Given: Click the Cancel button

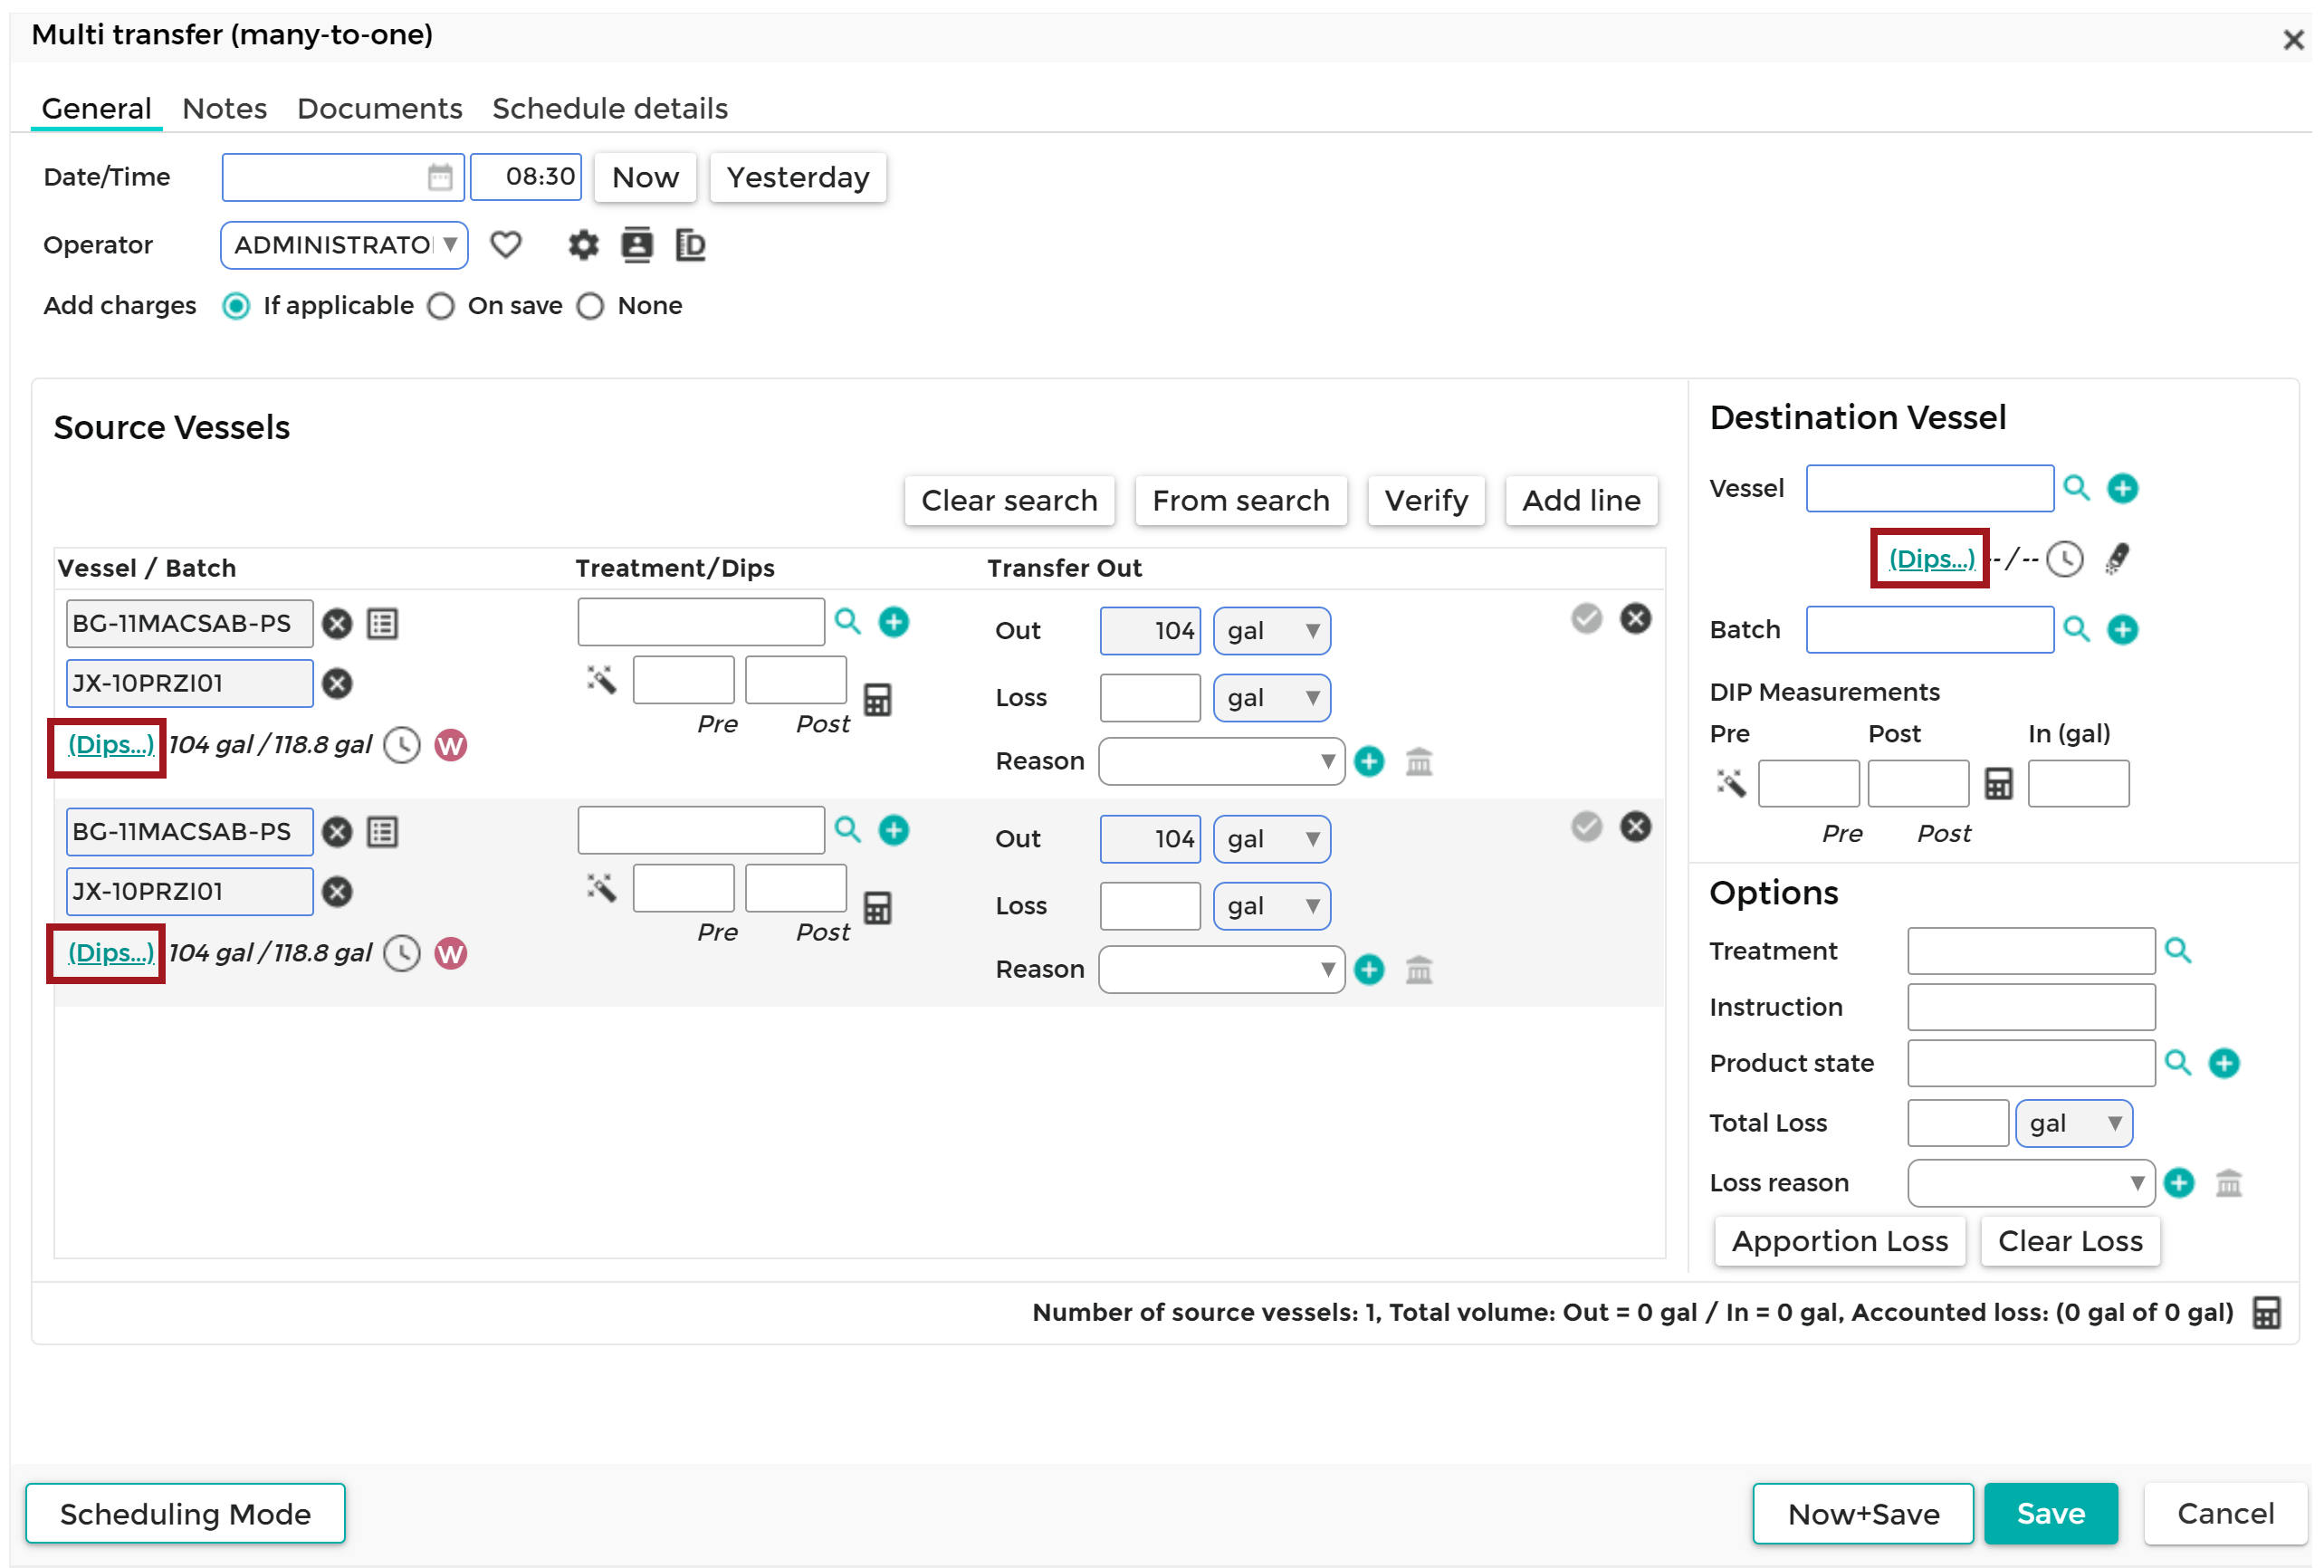Looking at the screenshot, I should (2226, 1514).
